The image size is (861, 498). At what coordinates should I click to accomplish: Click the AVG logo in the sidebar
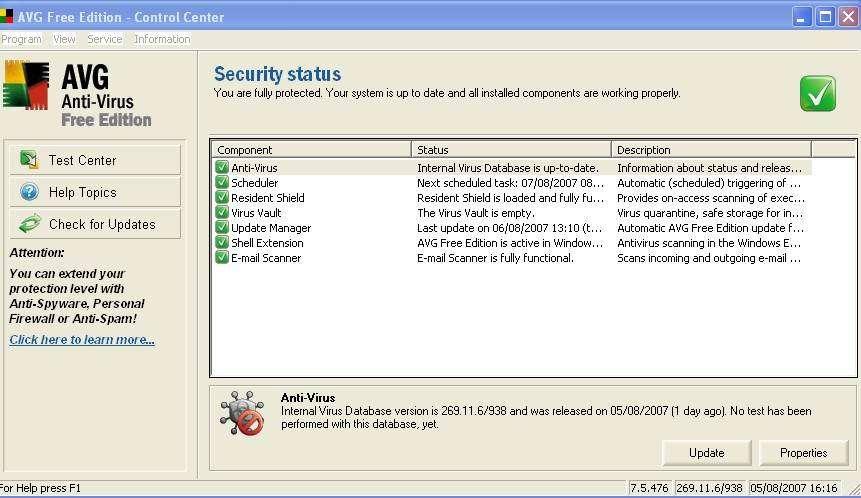click(26, 85)
